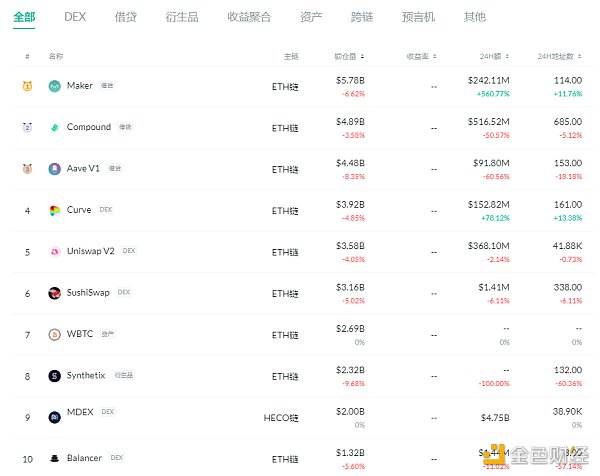Screen dimensions: 600x476
Task: Open the Balancer project link
Action: [x=84, y=458]
